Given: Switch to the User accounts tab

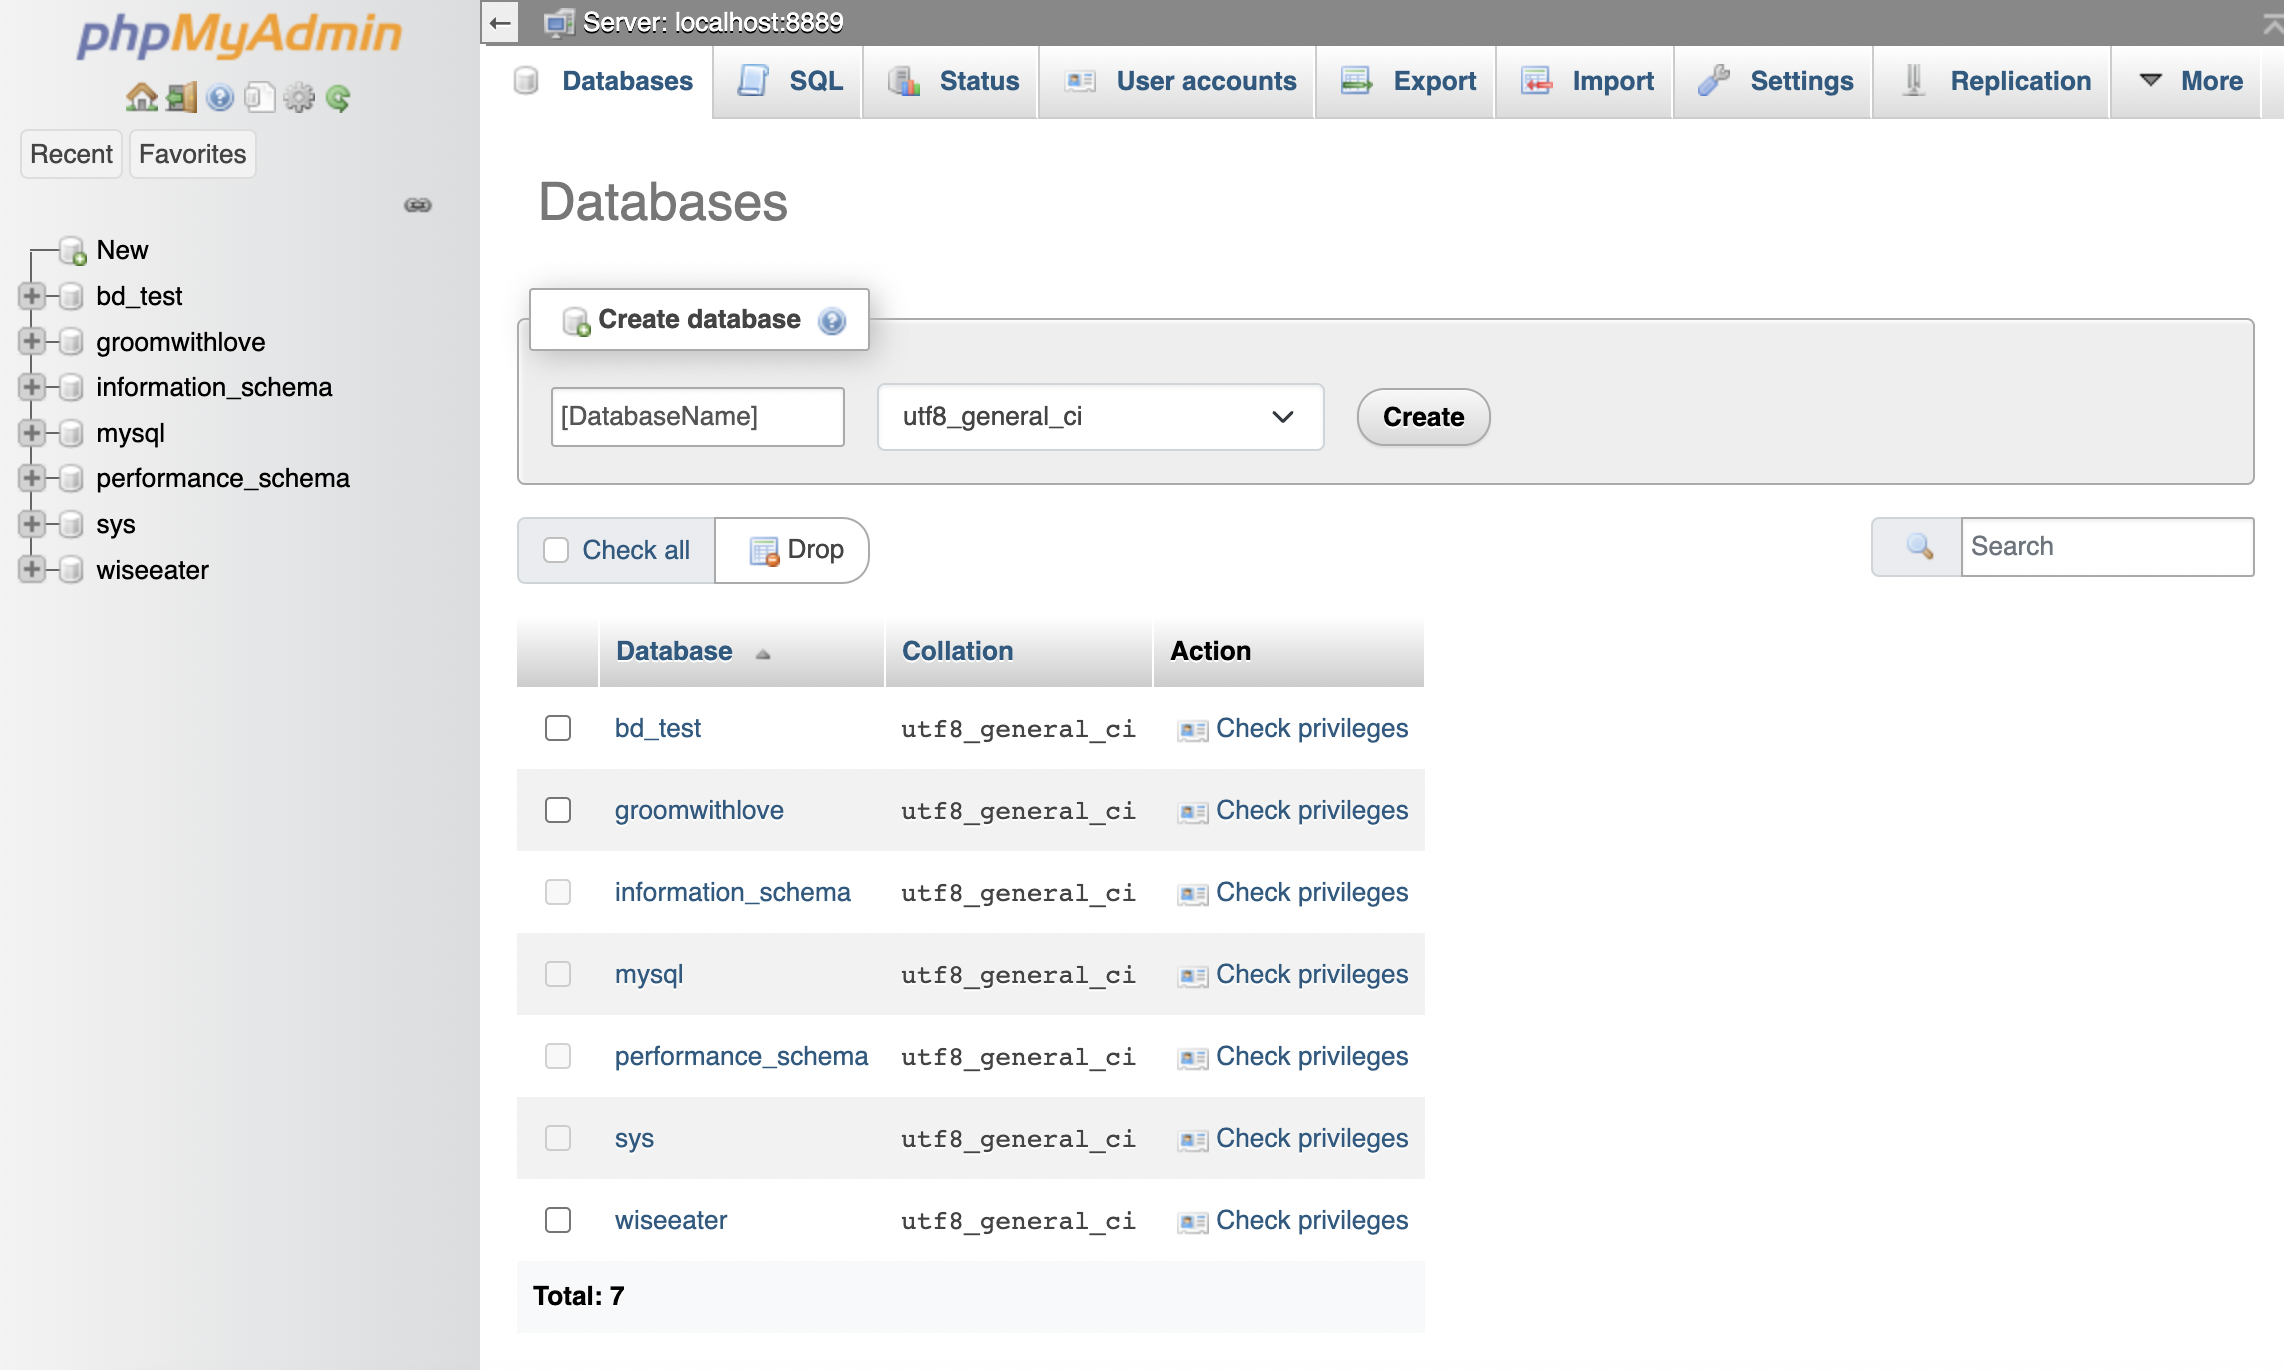Looking at the screenshot, I should (x=1204, y=81).
